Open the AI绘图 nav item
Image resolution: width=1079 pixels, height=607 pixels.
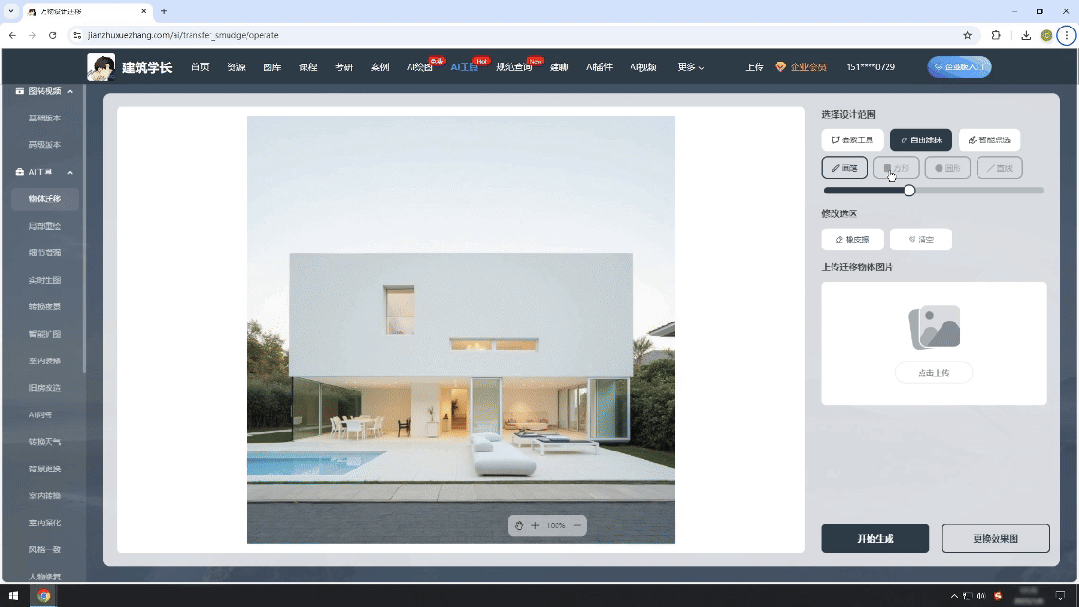pos(420,67)
